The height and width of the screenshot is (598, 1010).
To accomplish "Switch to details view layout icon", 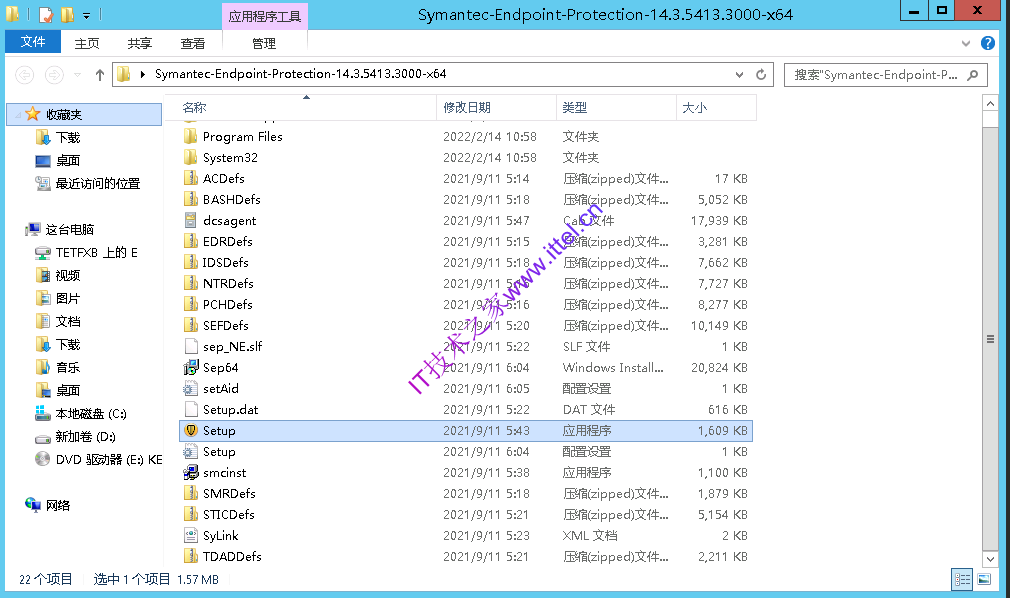I will tap(962, 579).
